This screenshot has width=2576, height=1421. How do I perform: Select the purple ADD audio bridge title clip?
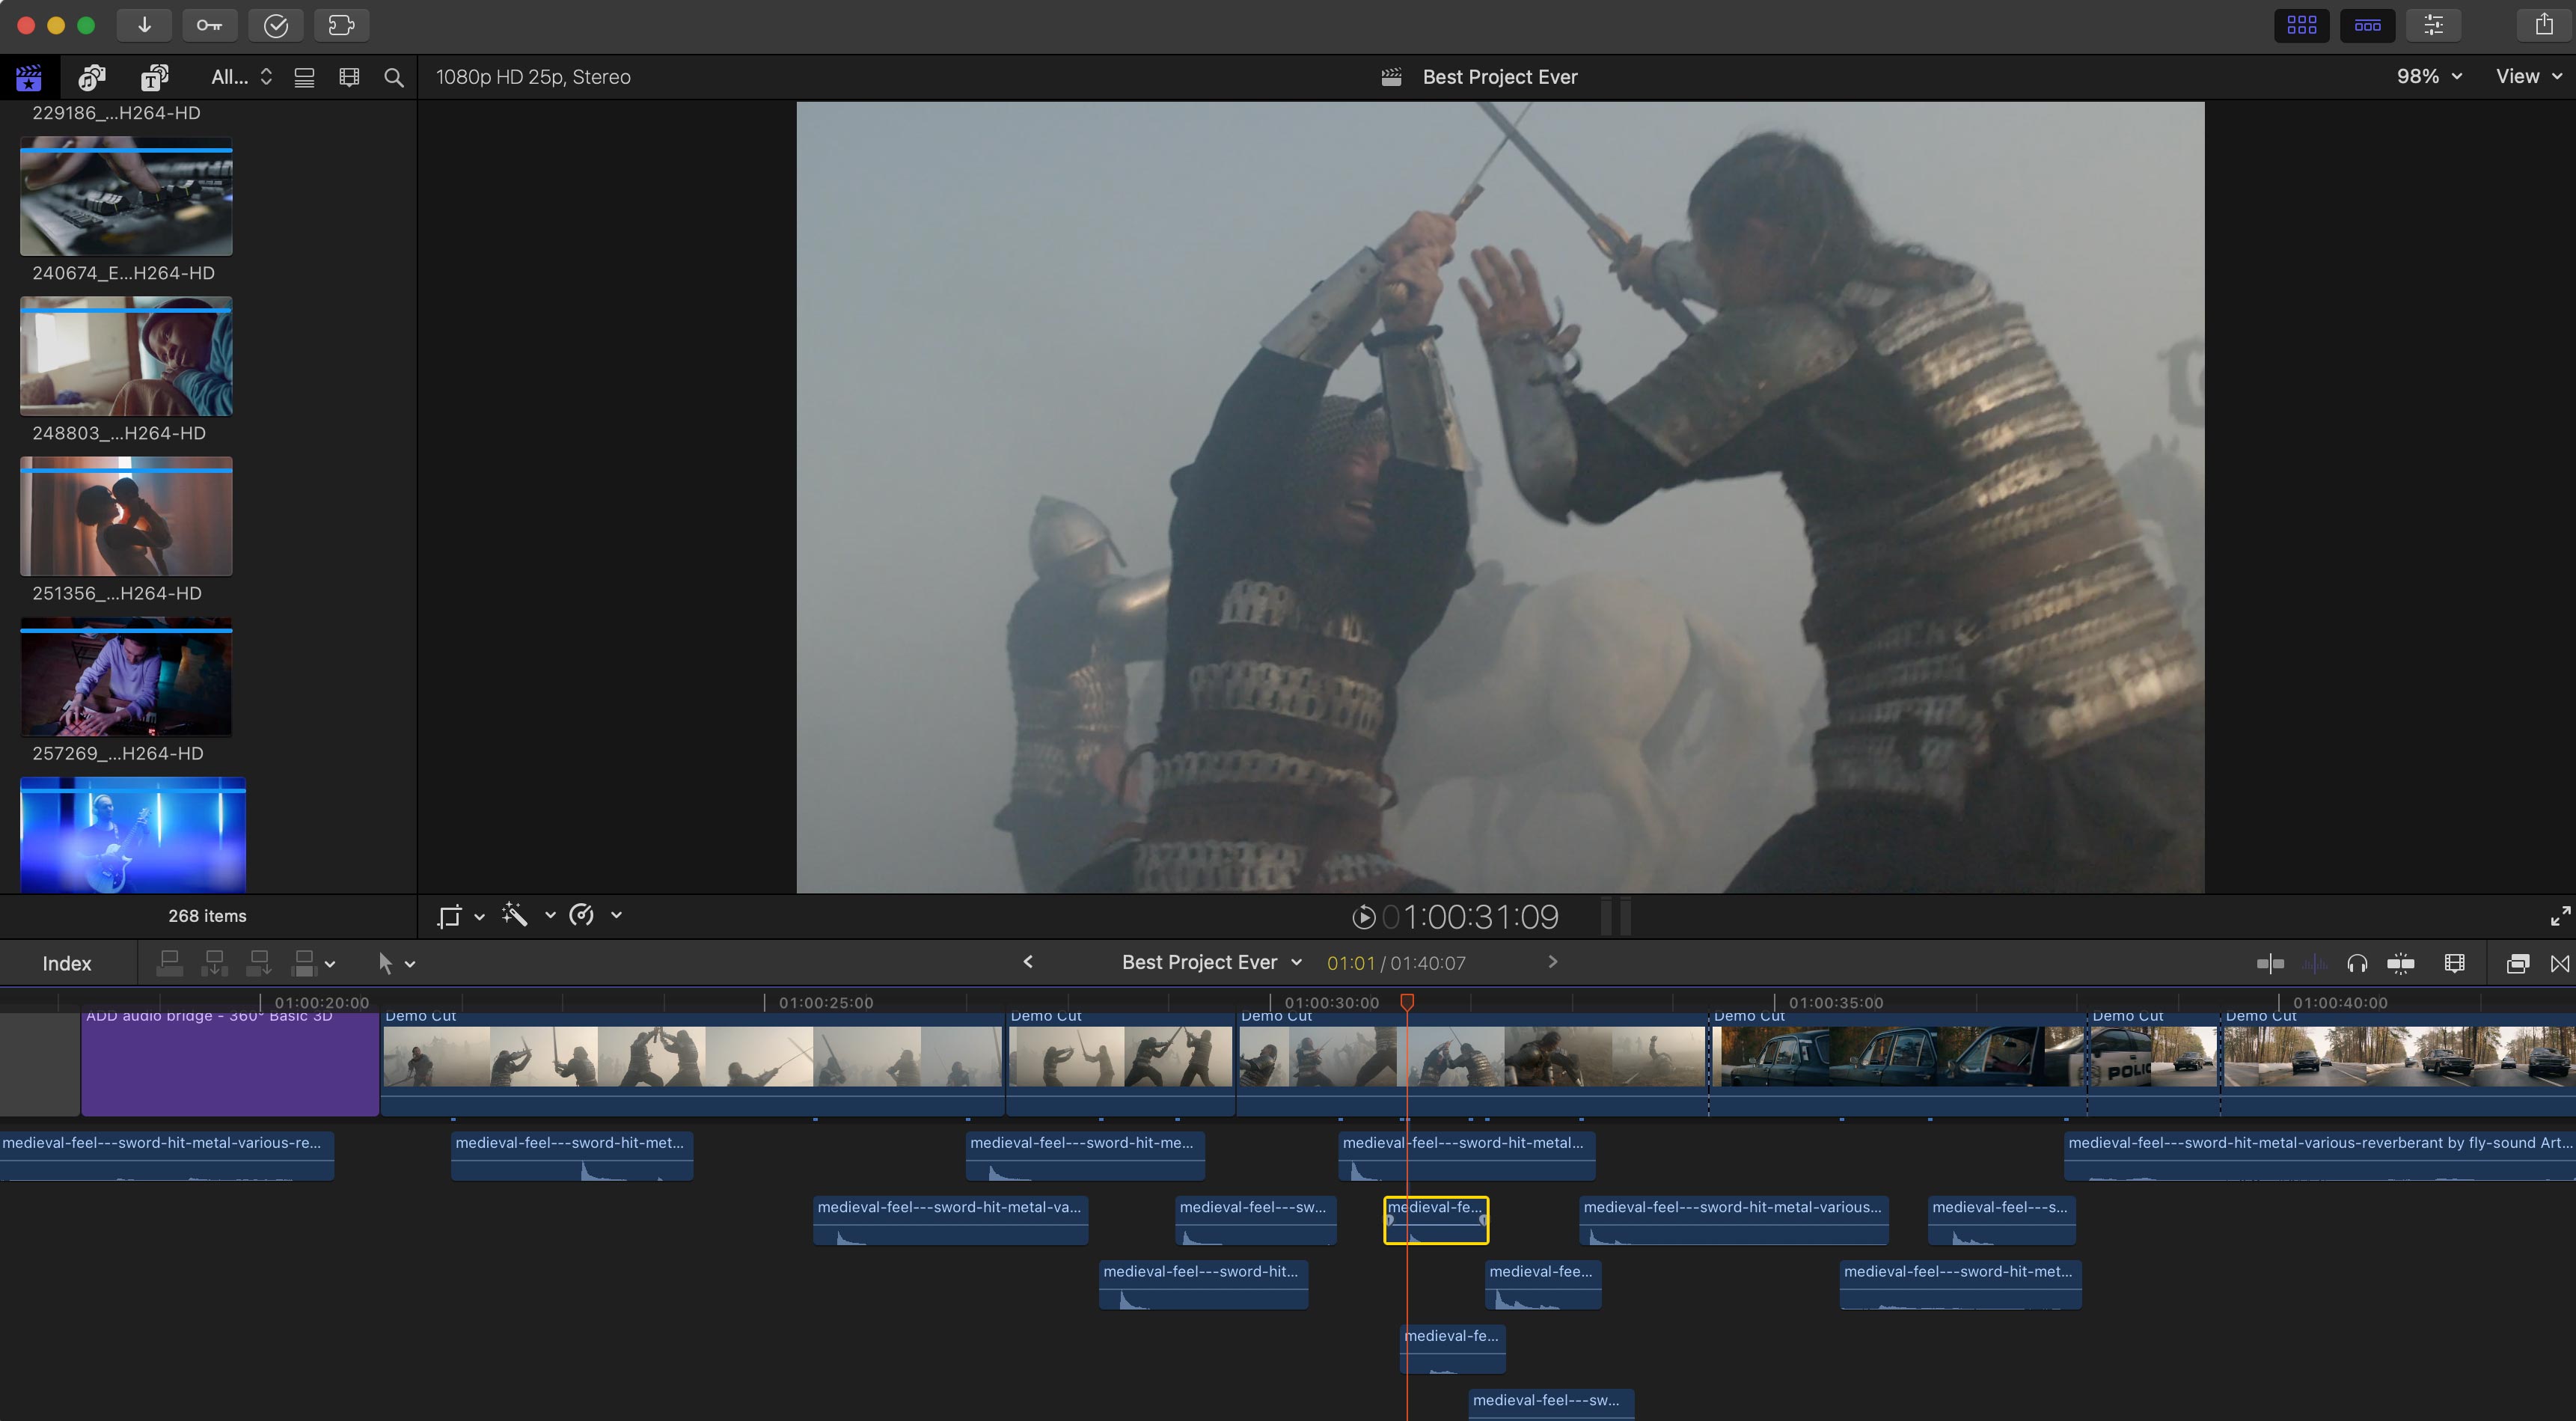pos(230,1064)
